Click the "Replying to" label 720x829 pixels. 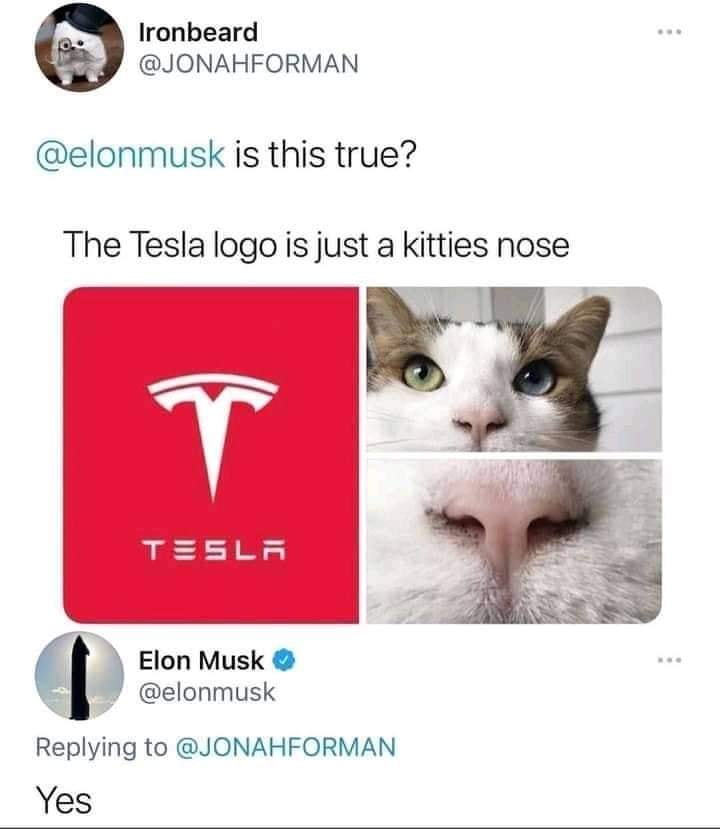coord(101,748)
